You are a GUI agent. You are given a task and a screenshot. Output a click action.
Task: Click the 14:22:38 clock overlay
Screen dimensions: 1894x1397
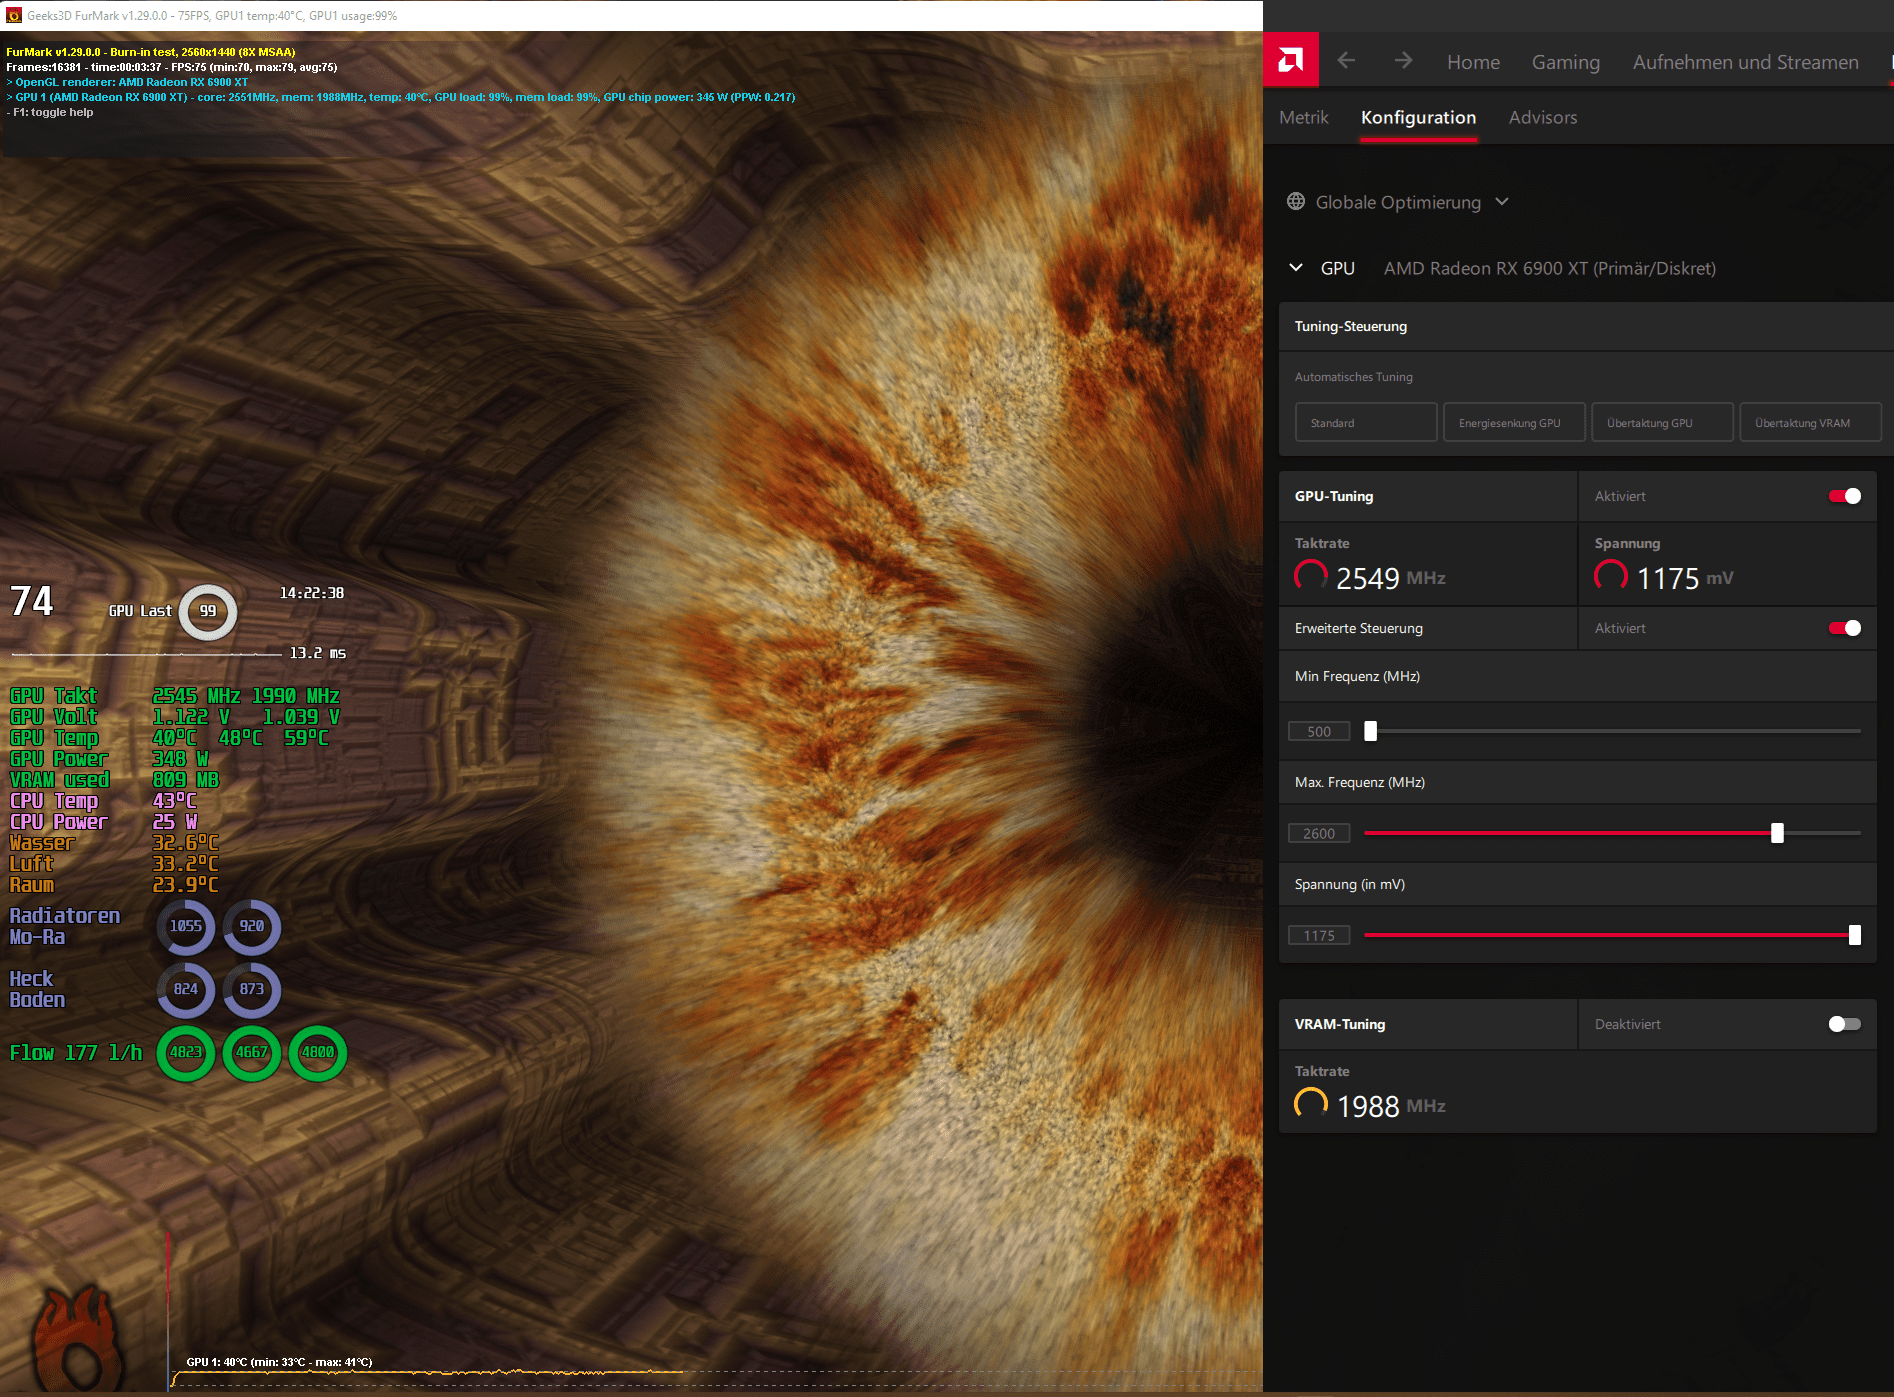tap(312, 593)
